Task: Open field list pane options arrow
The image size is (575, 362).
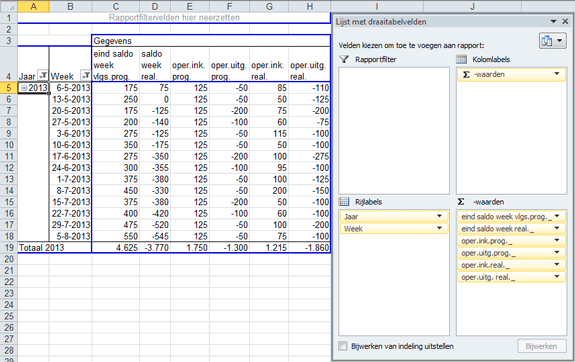Action: 553,22
